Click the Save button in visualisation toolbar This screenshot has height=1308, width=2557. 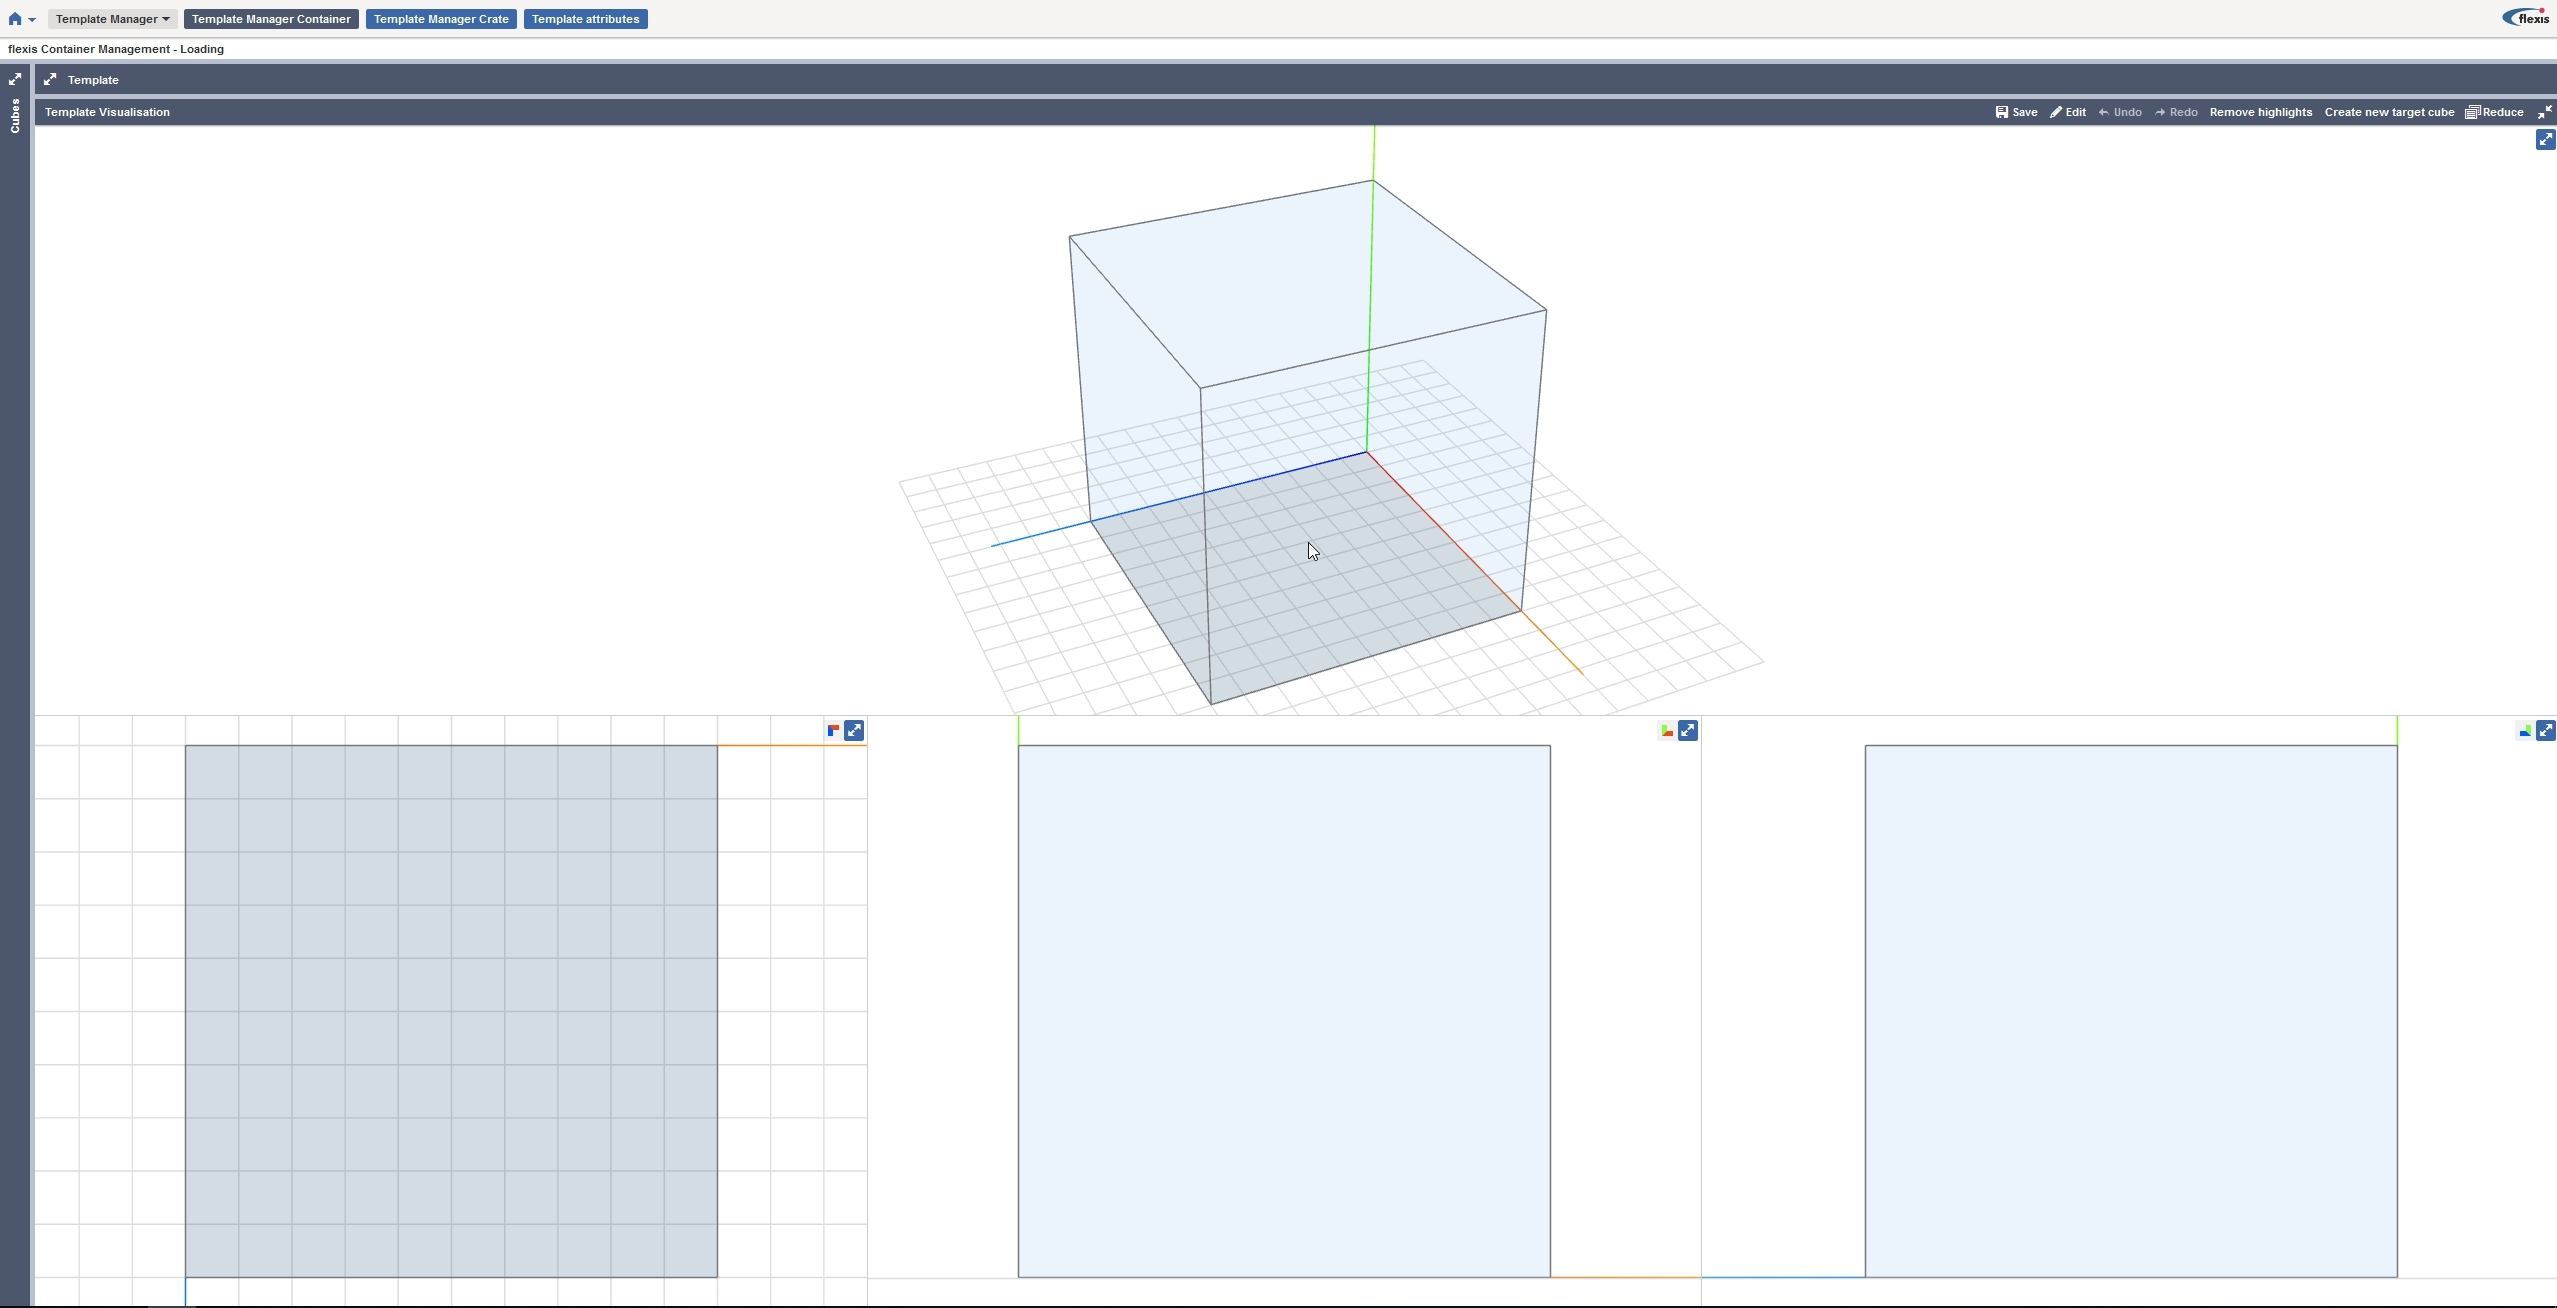[2016, 112]
